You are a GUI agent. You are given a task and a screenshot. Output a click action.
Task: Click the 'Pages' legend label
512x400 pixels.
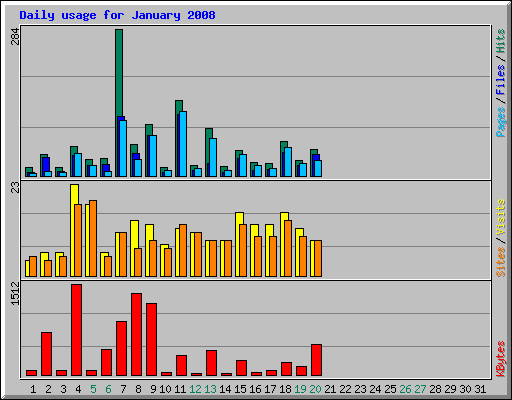point(501,122)
